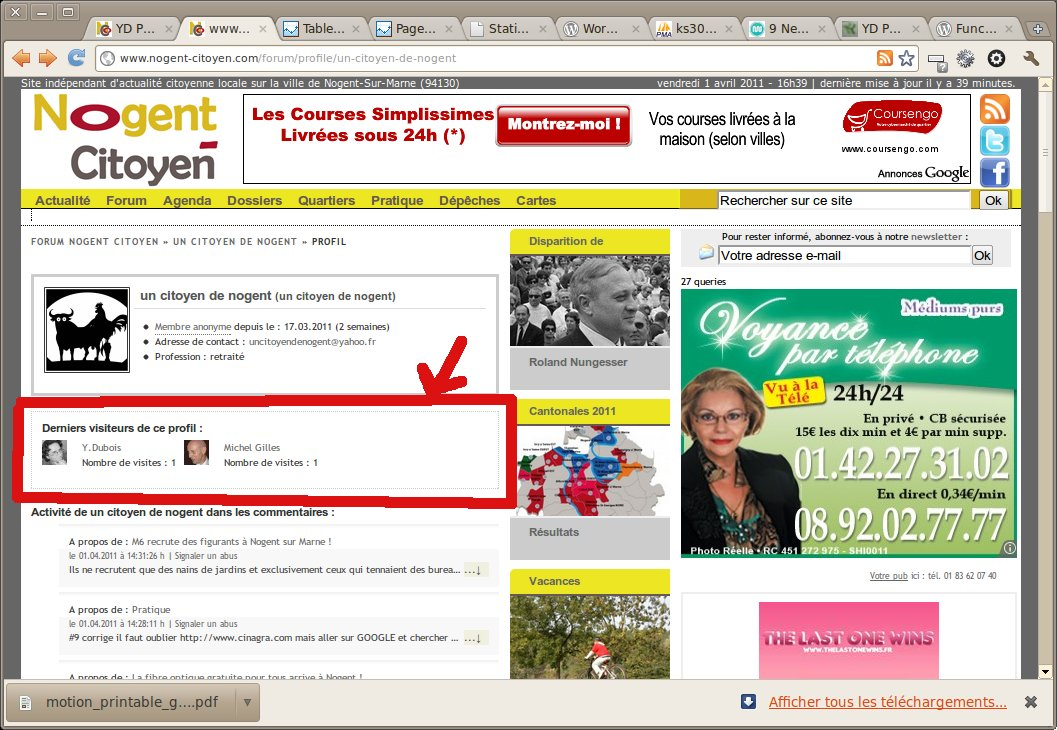Go back with the browser back arrow

22,58
